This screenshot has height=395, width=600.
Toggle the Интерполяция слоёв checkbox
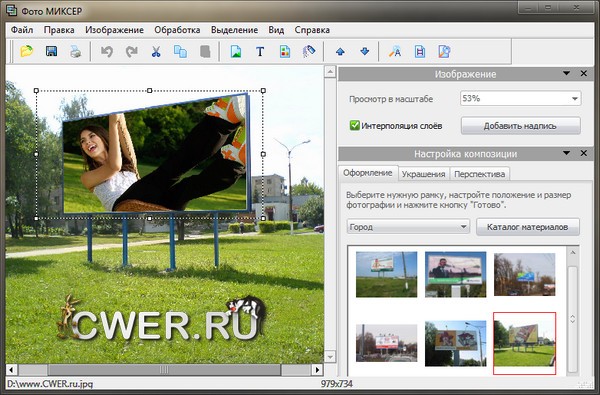[x=354, y=125]
